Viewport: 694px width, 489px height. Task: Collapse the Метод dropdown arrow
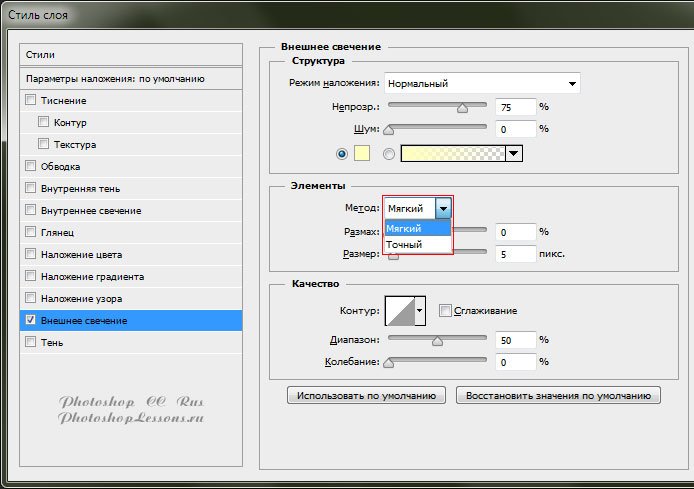coord(443,208)
